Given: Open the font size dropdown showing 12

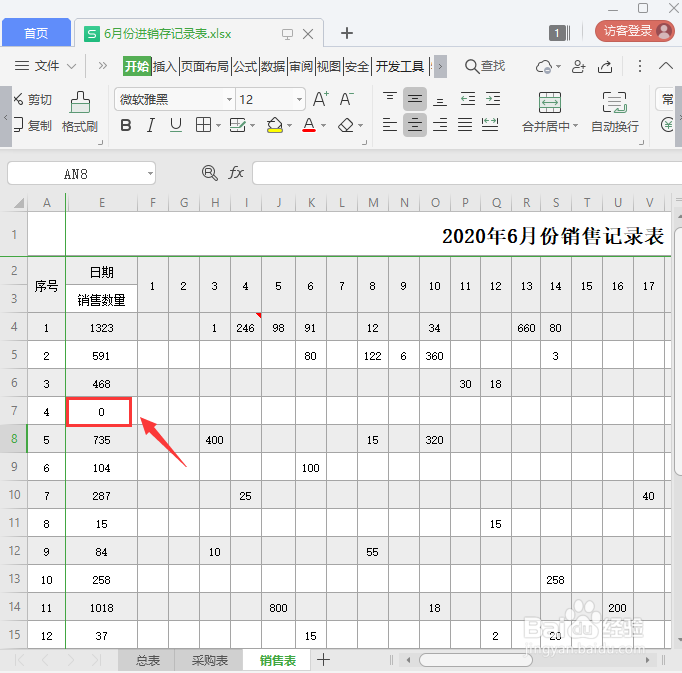Looking at the screenshot, I should 299,100.
